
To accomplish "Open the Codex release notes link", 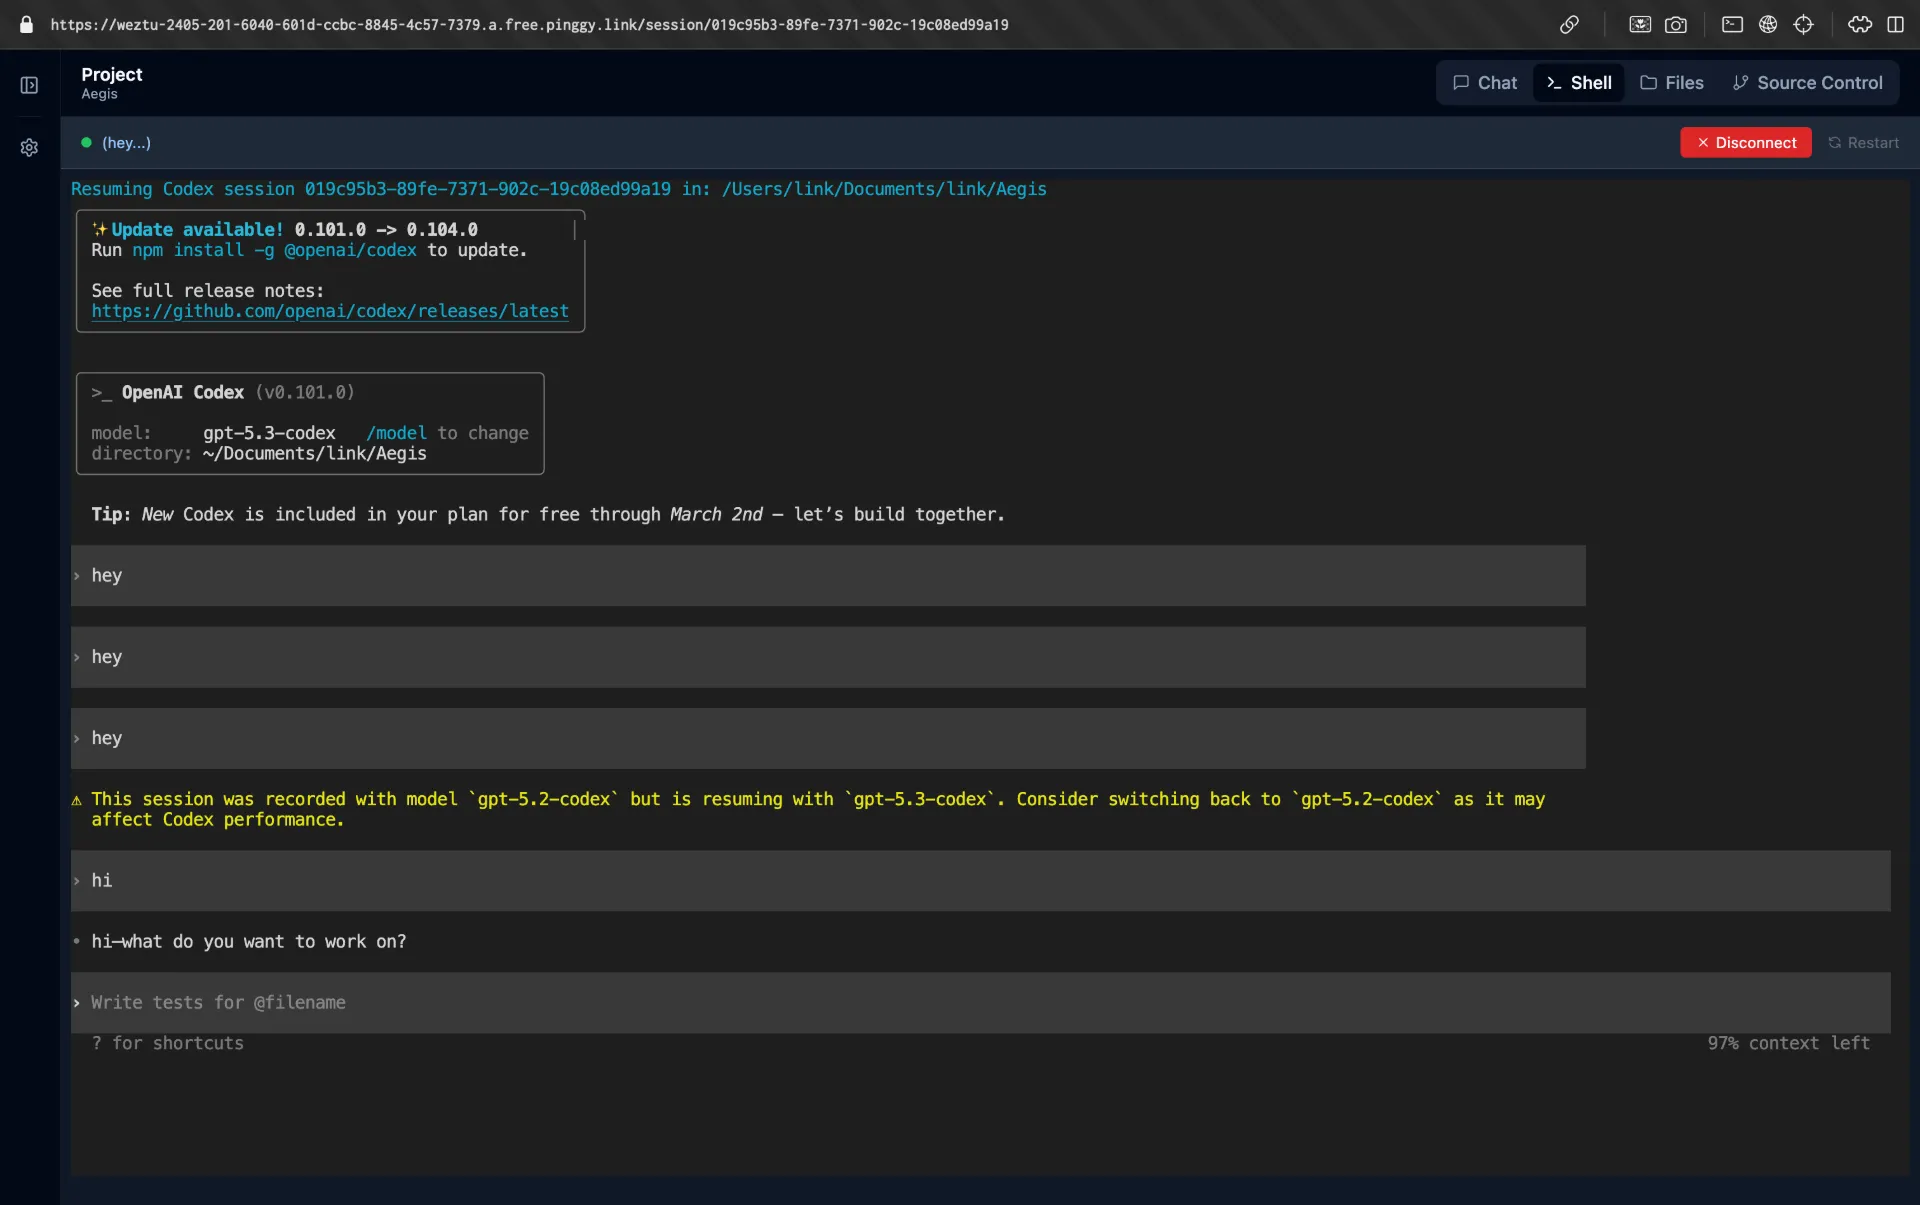I will [x=330, y=311].
